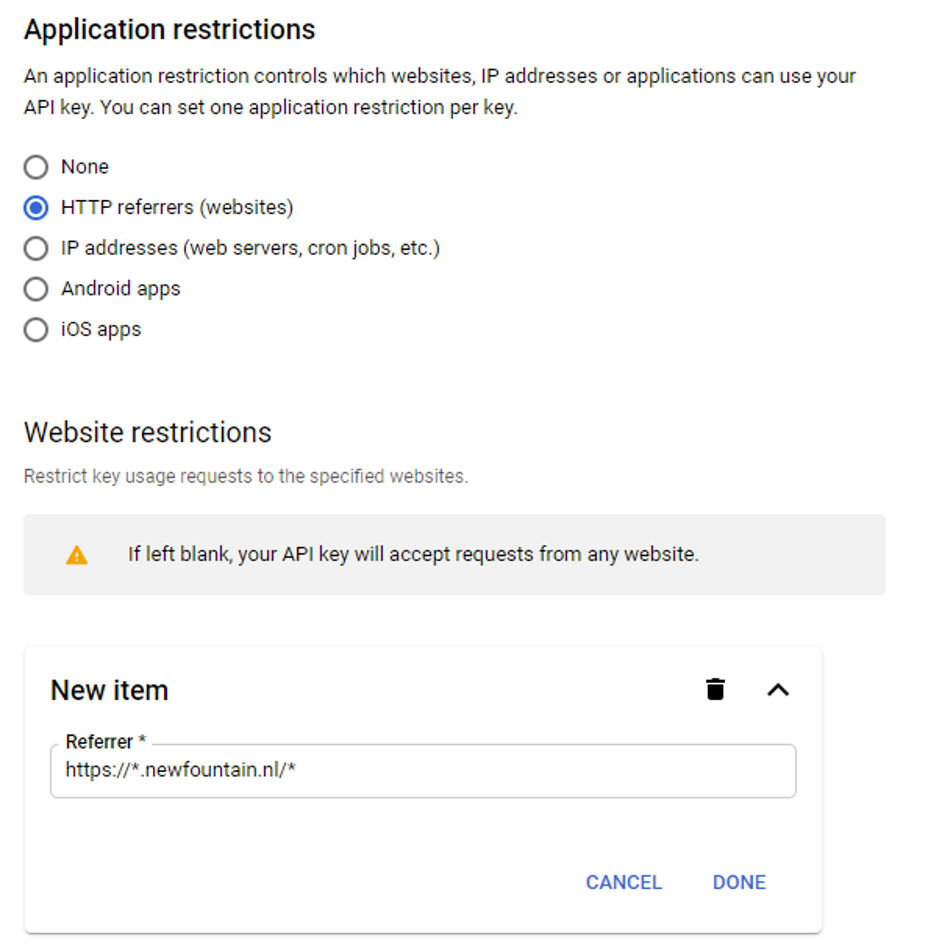Confirm the referrer with DONE

pos(739,882)
